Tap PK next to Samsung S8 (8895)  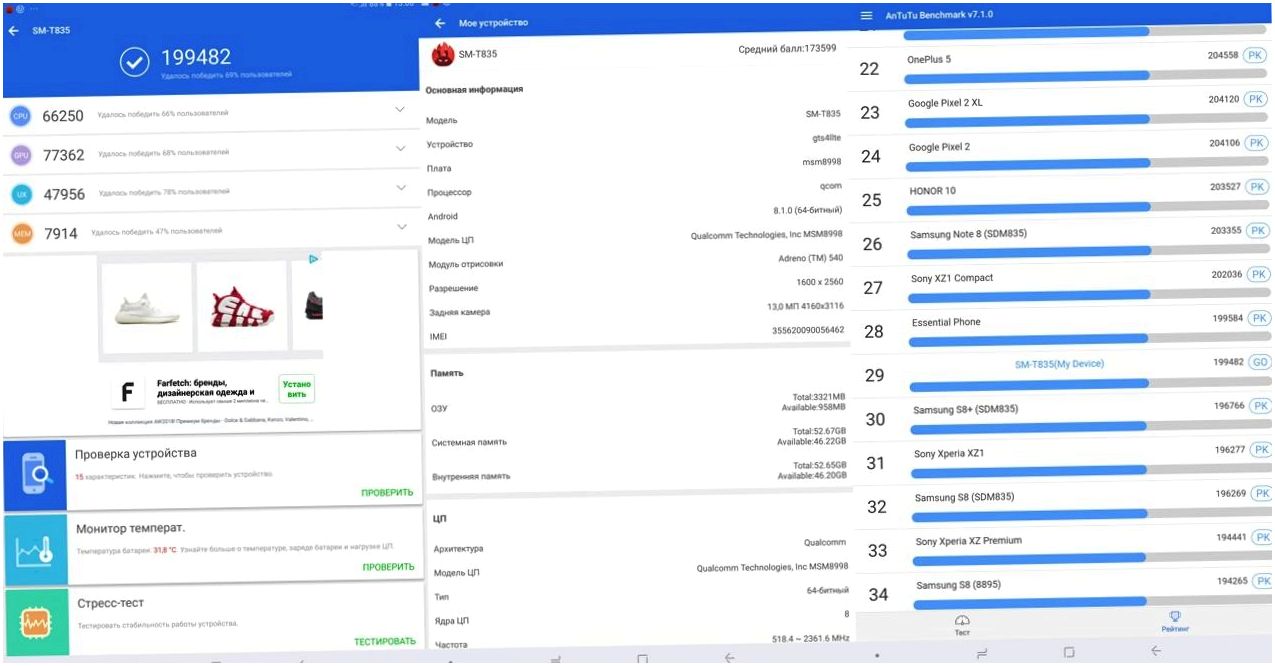(x=1263, y=581)
